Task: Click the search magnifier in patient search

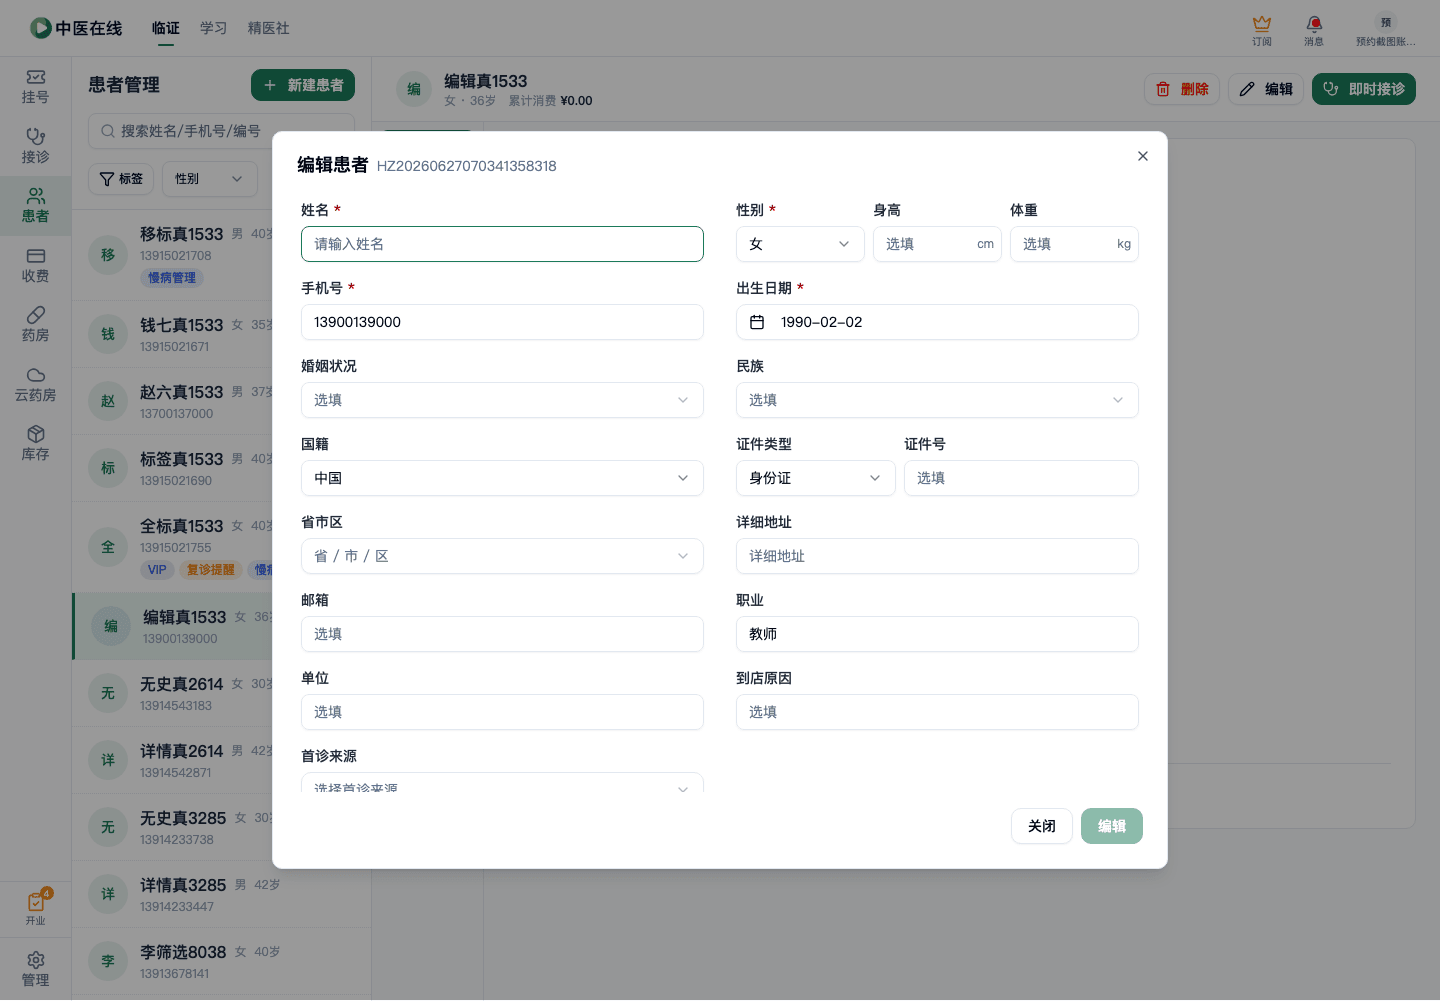Action: 108,131
